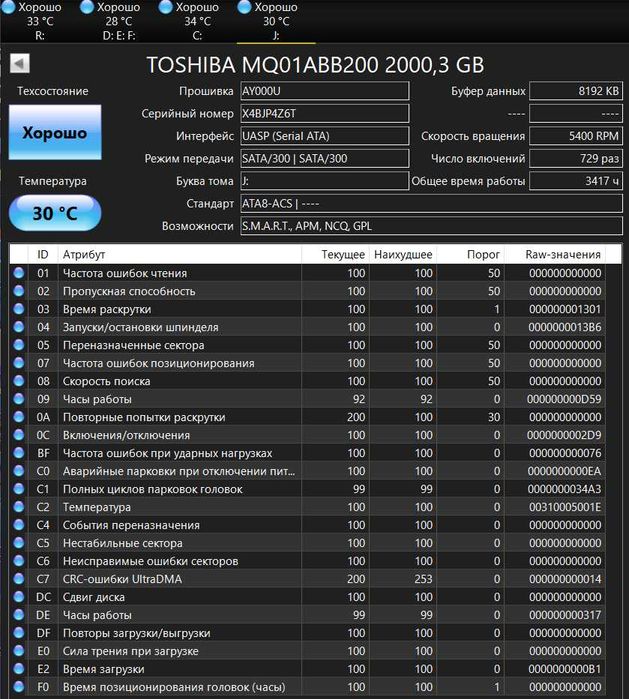629x699 pixels.
Task: Click the Стандарт field ATA8-ACS
Action: [x=432, y=204]
